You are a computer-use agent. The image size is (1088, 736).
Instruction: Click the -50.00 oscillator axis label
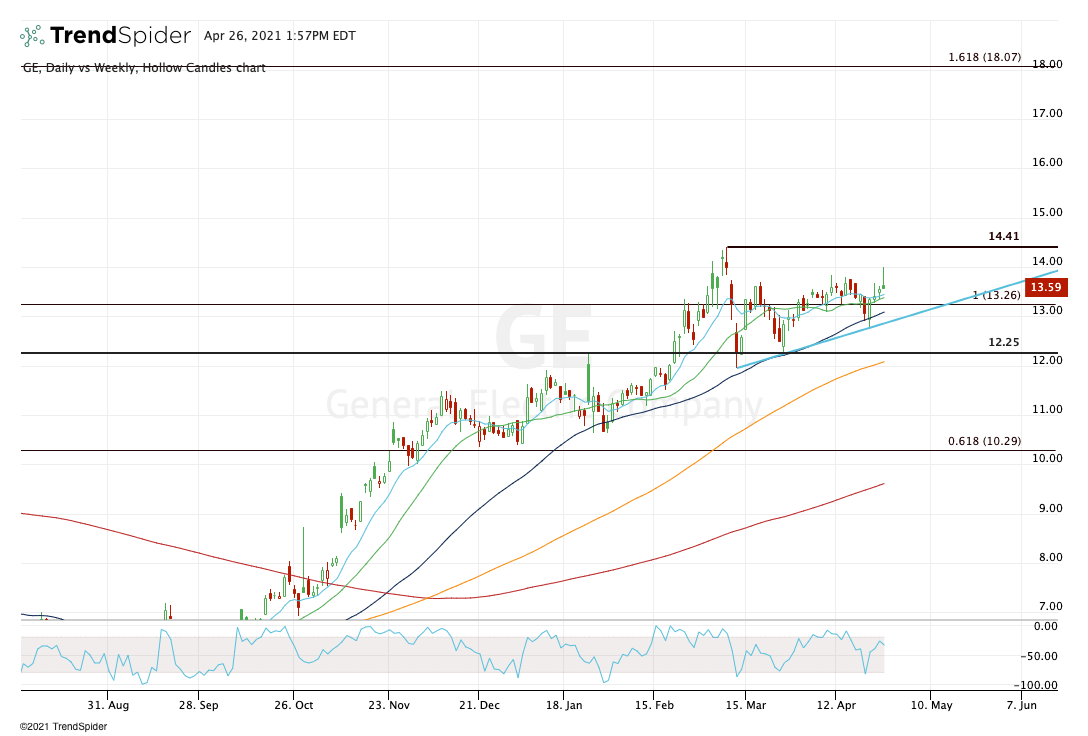pos(1038,656)
